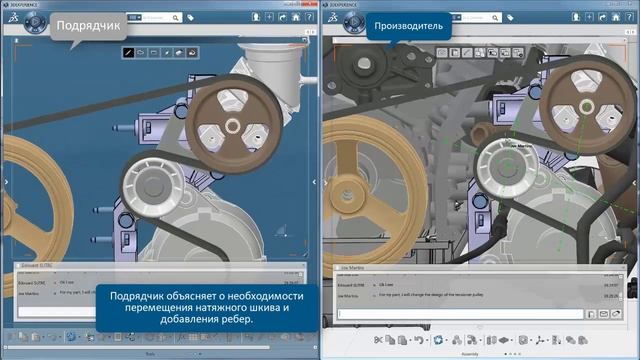Click the share arrow icon in left window
Viewport: 640px width, 360px height.
(x=282, y=17)
